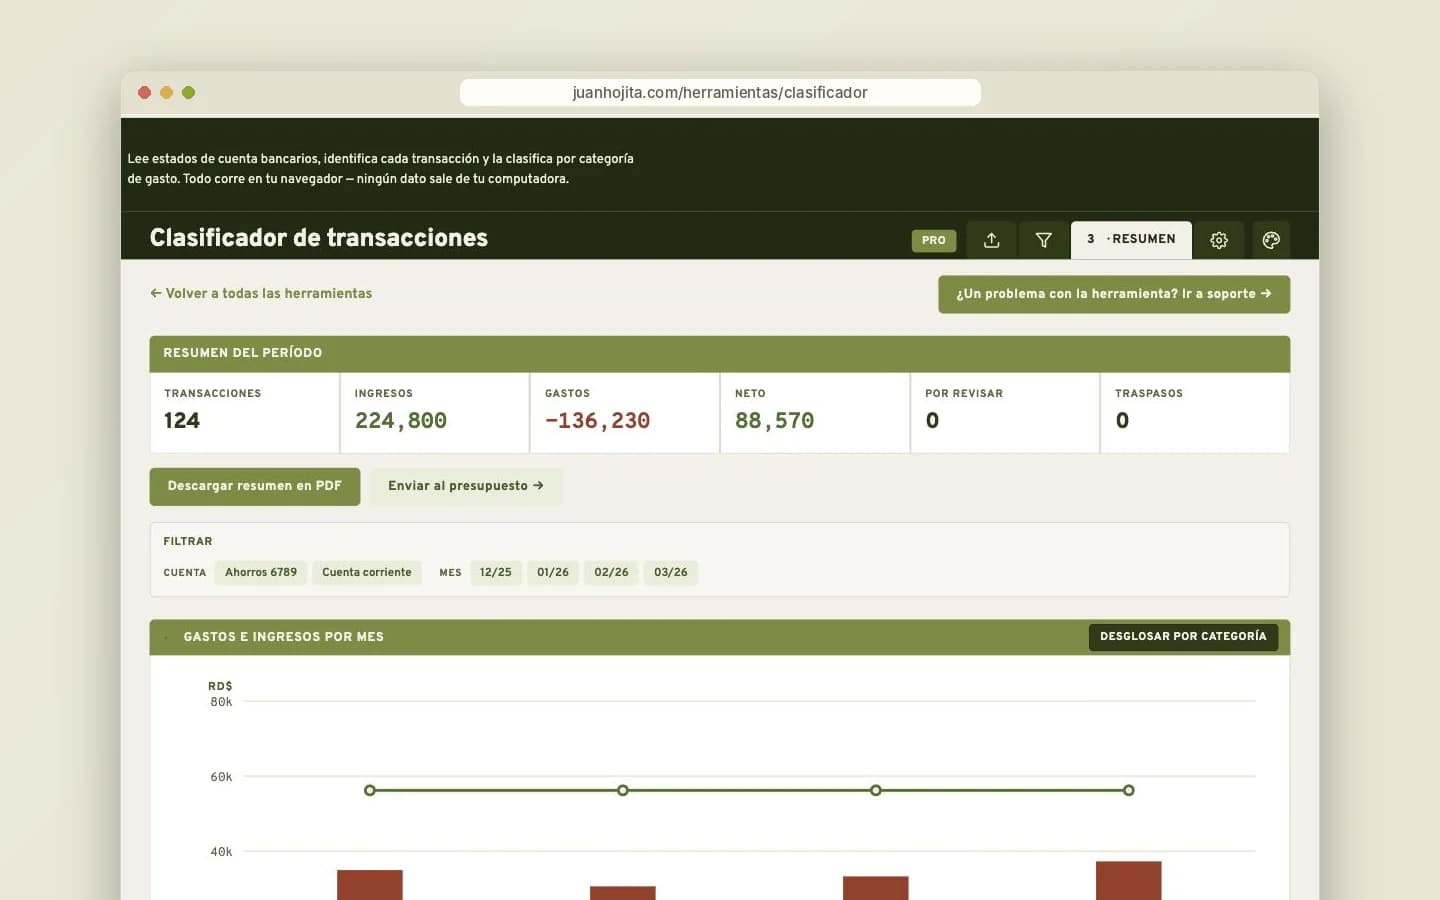Click the Gastos e ingresos por mes heading
The height and width of the screenshot is (900, 1440).
(284, 637)
